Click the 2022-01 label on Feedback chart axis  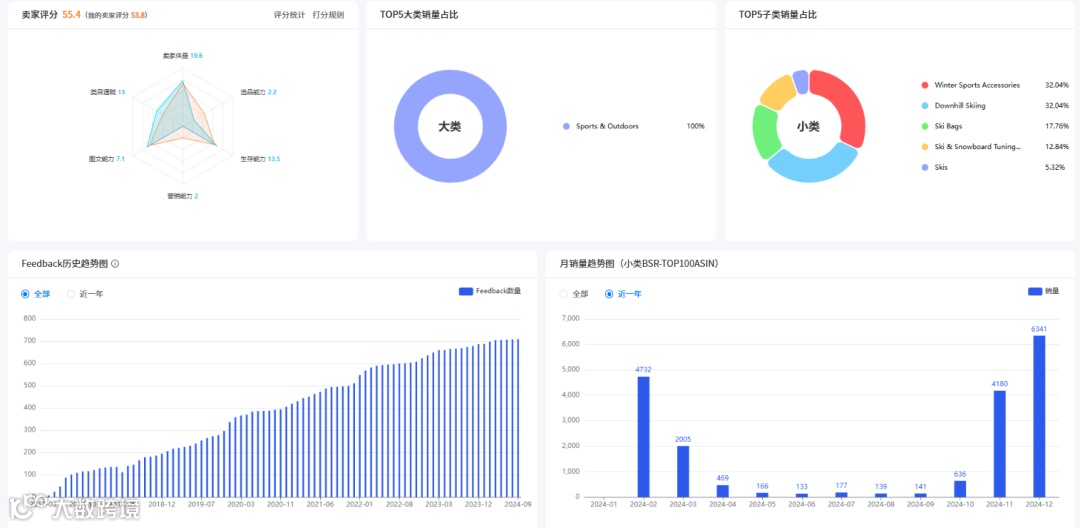click(359, 505)
